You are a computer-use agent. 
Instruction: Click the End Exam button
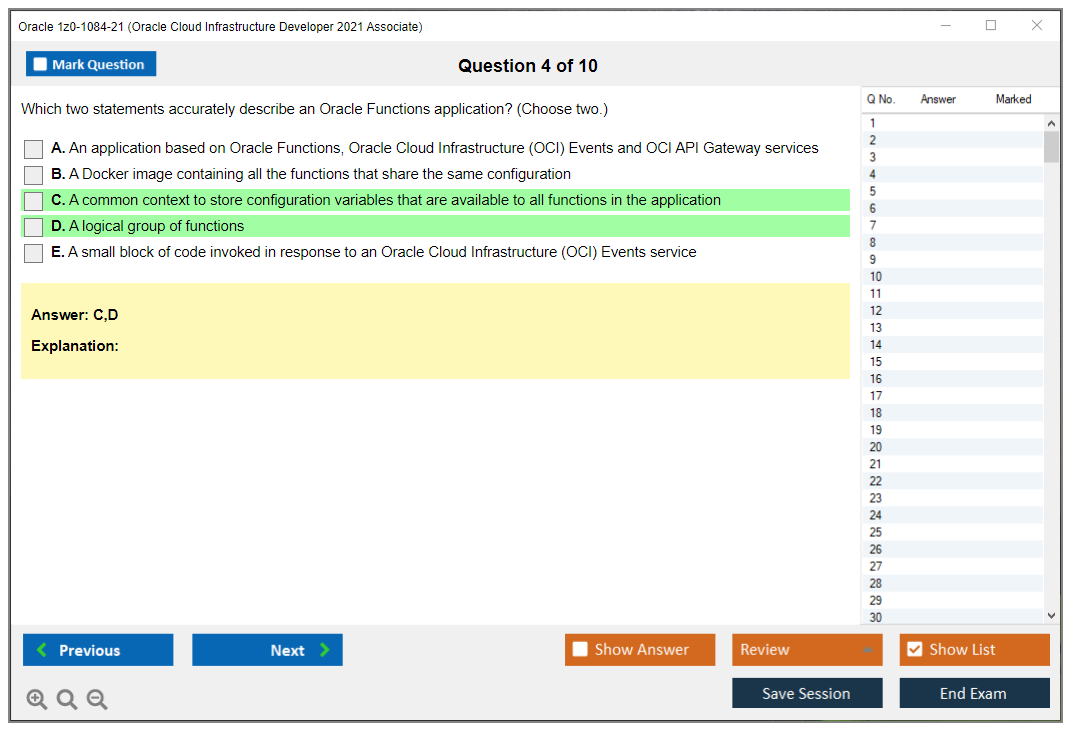974,692
